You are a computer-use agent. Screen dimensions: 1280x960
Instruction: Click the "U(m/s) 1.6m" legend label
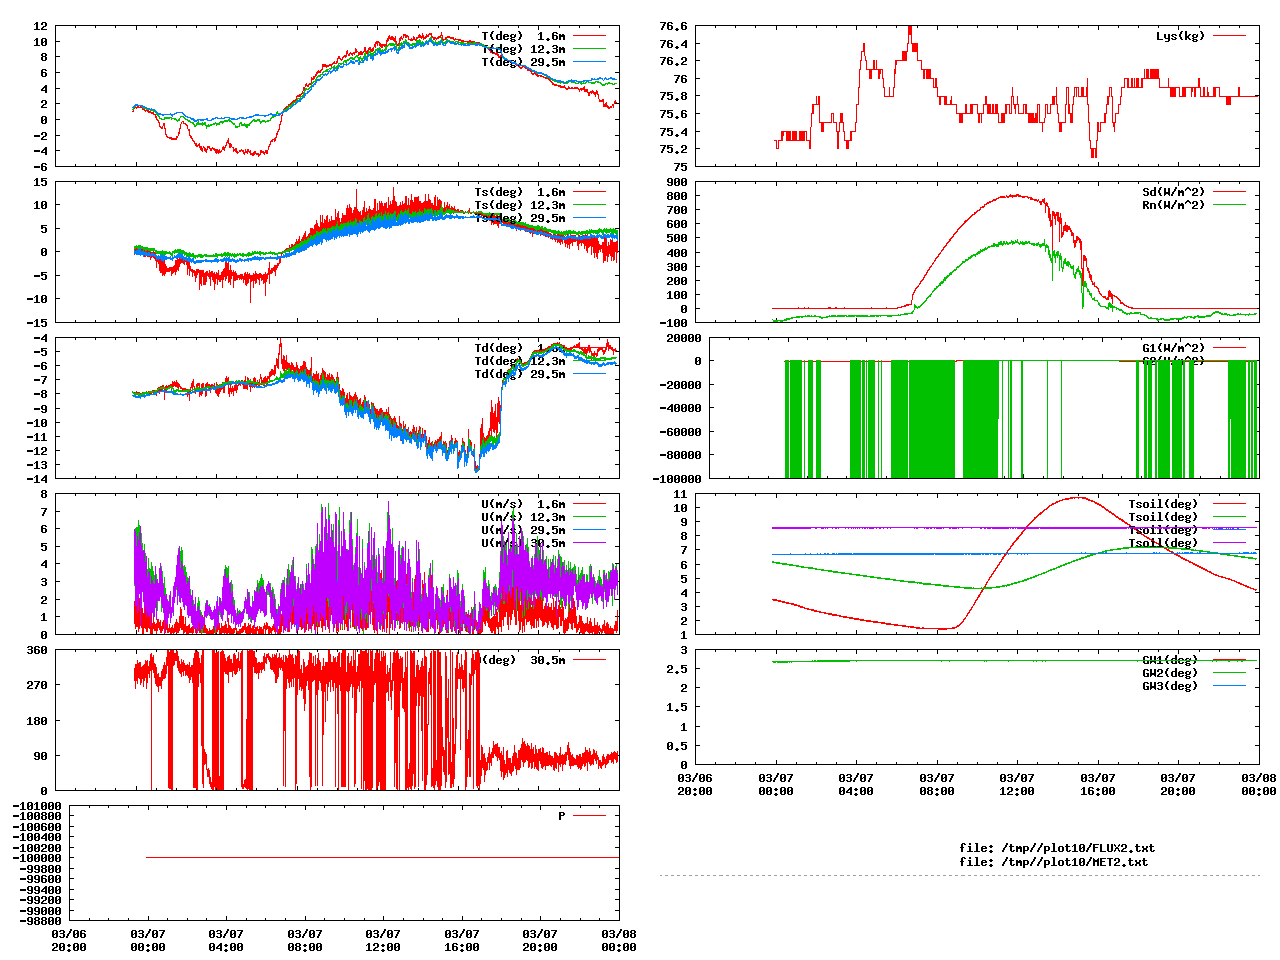pyautogui.click(x=523, y=504)
